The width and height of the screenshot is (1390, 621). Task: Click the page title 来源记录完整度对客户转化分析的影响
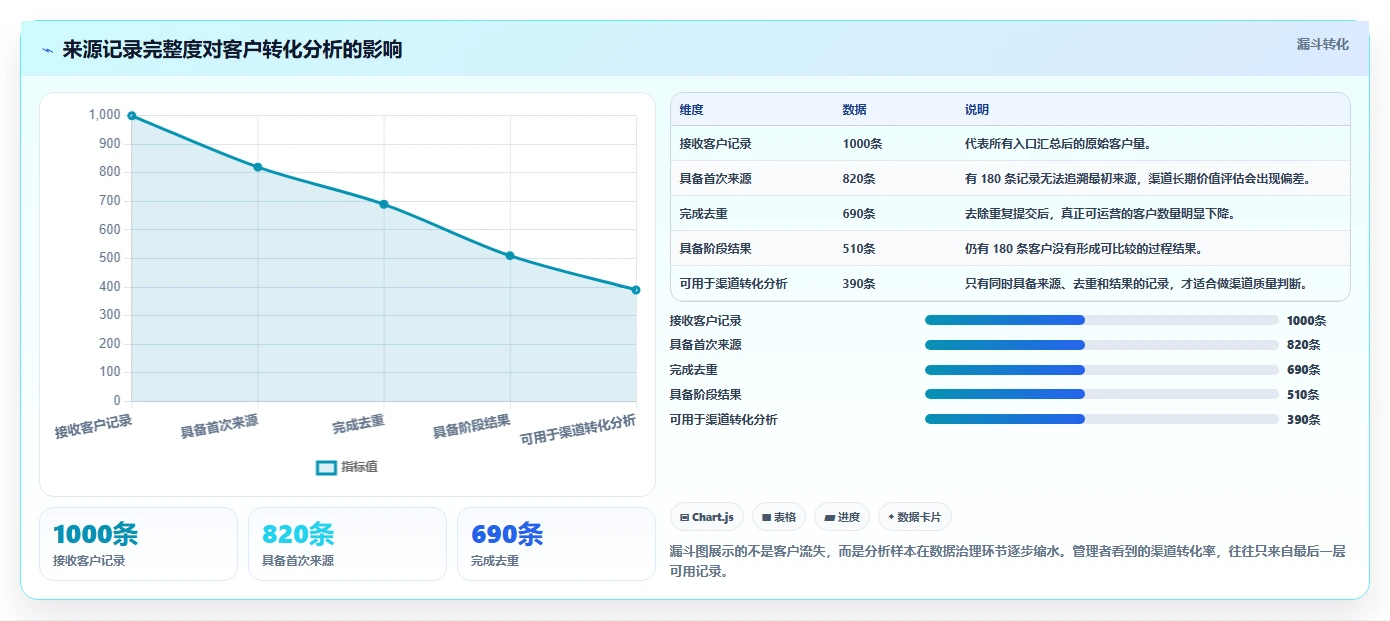pyautogui.click(x=232, y=50)
